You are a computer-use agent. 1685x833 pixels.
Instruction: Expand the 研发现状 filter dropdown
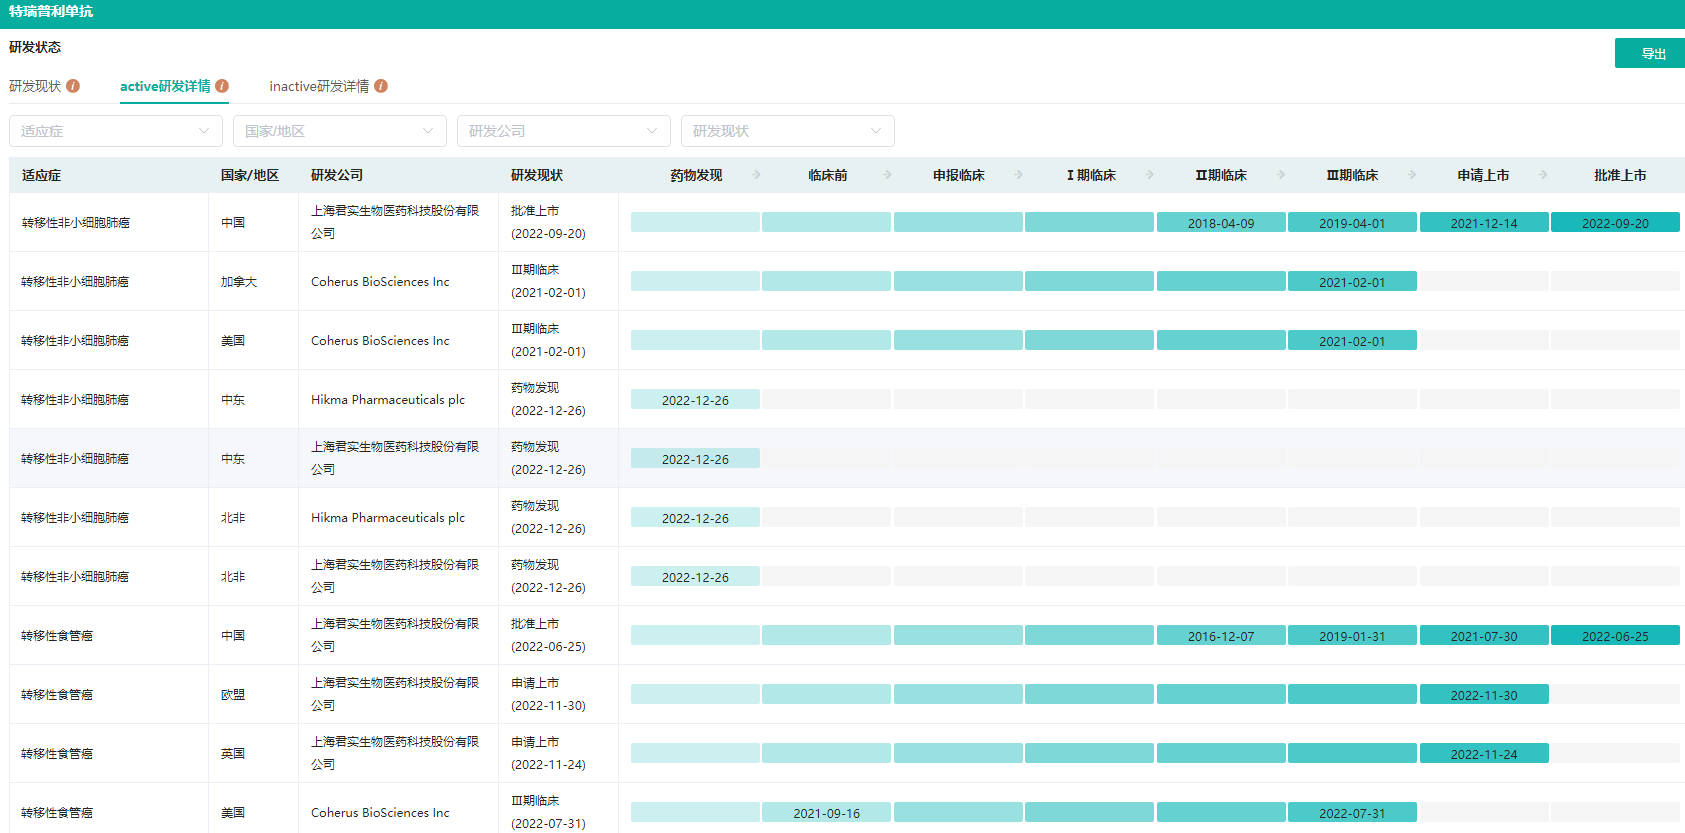tap(788, 131)
